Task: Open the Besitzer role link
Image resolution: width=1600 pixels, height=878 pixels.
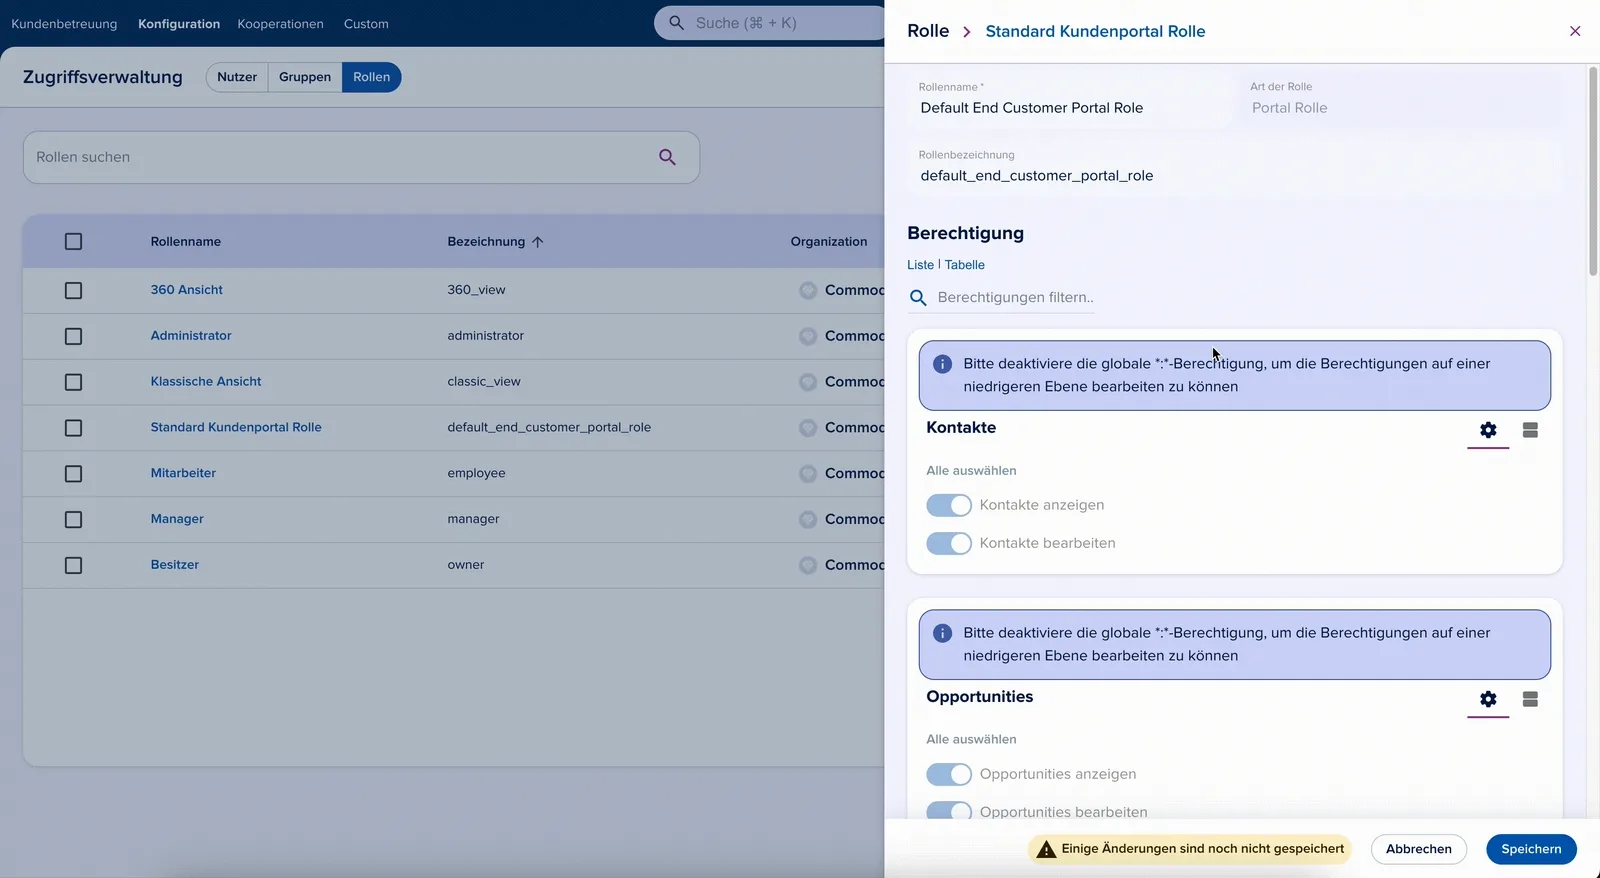Action: point(175,565)
